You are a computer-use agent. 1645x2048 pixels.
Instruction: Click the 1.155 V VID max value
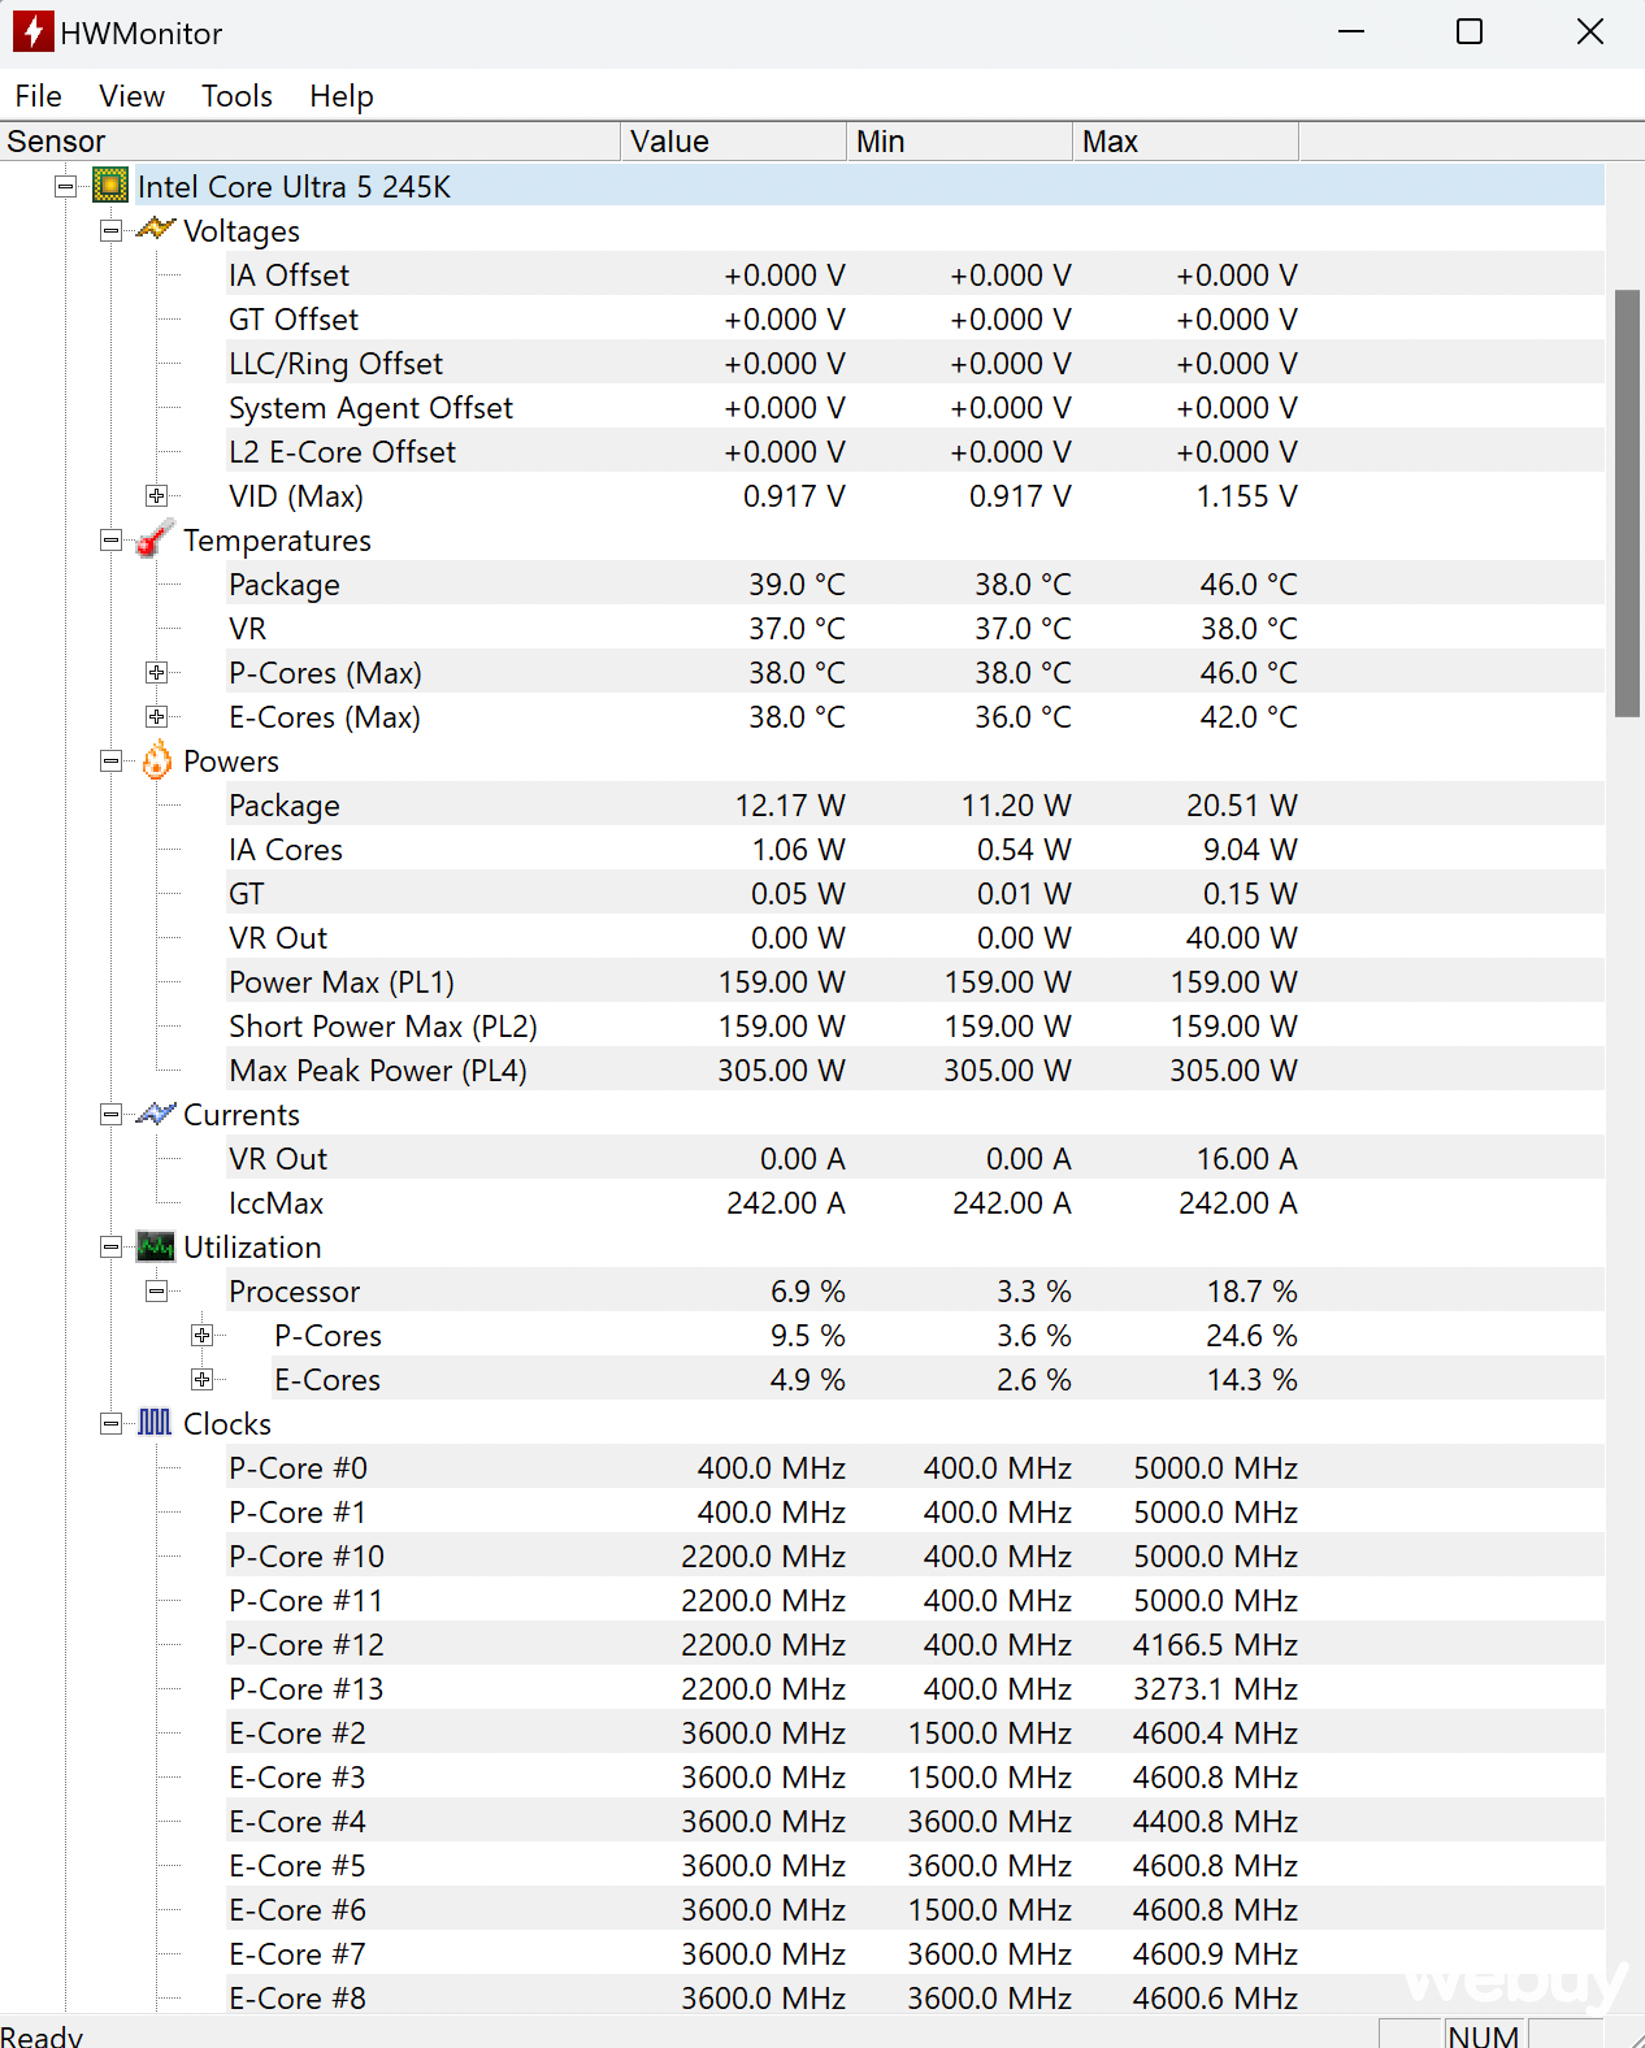pos(1246,496)
